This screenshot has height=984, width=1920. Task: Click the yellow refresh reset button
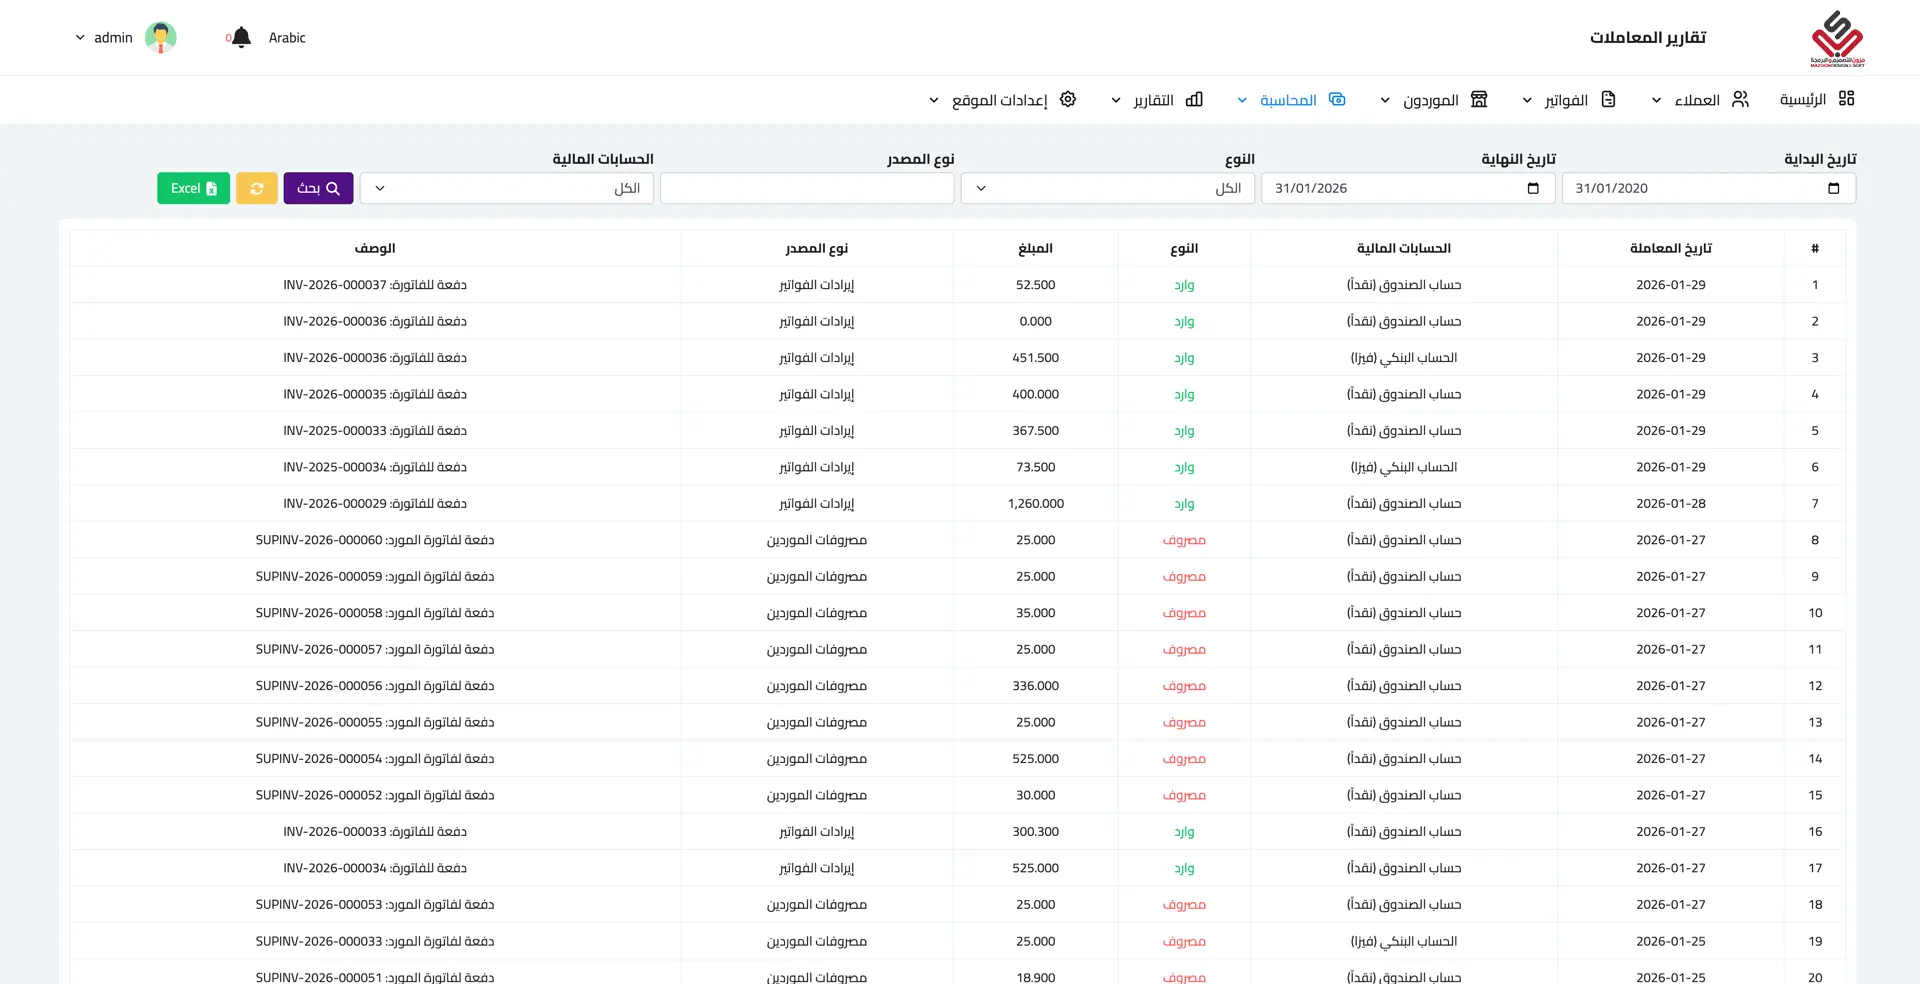point(256,188)
